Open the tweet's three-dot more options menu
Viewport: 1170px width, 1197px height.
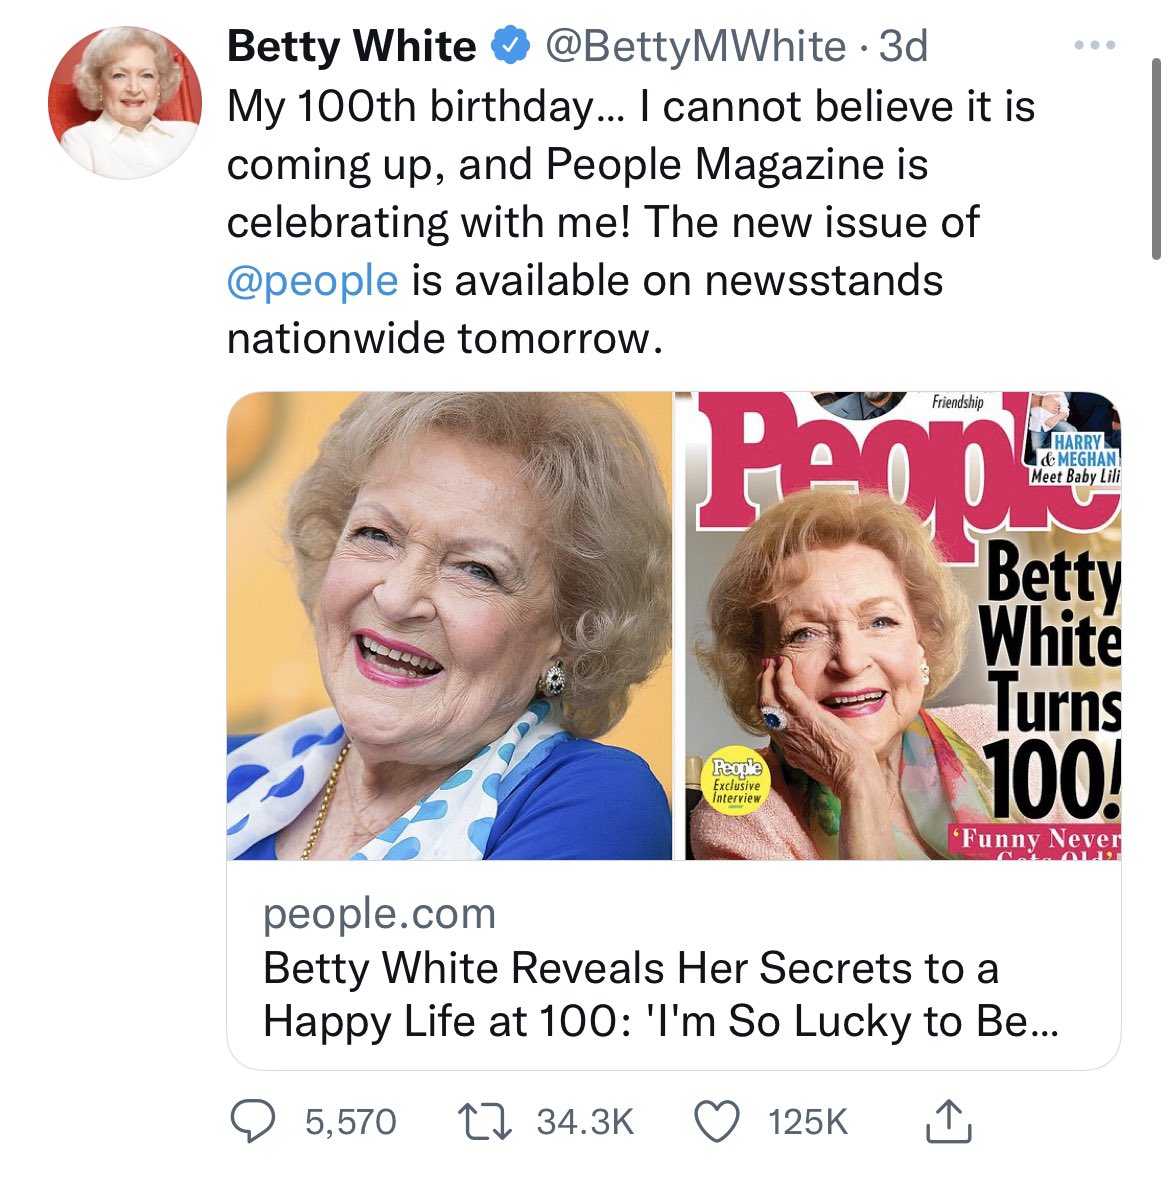click(x=1094, y=47)
